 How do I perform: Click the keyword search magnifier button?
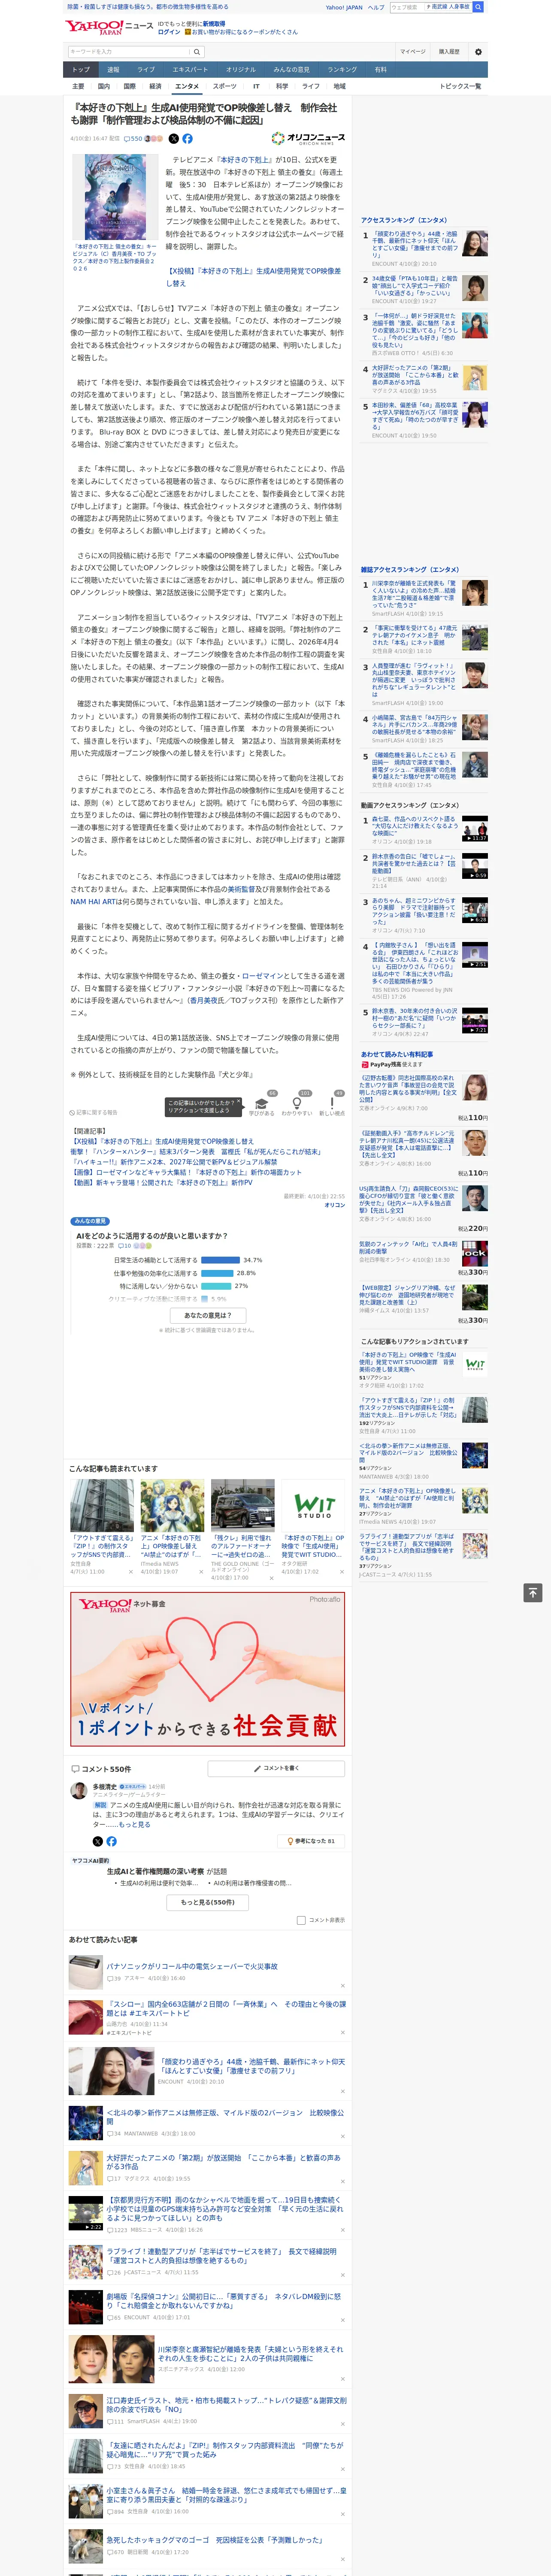196,52
